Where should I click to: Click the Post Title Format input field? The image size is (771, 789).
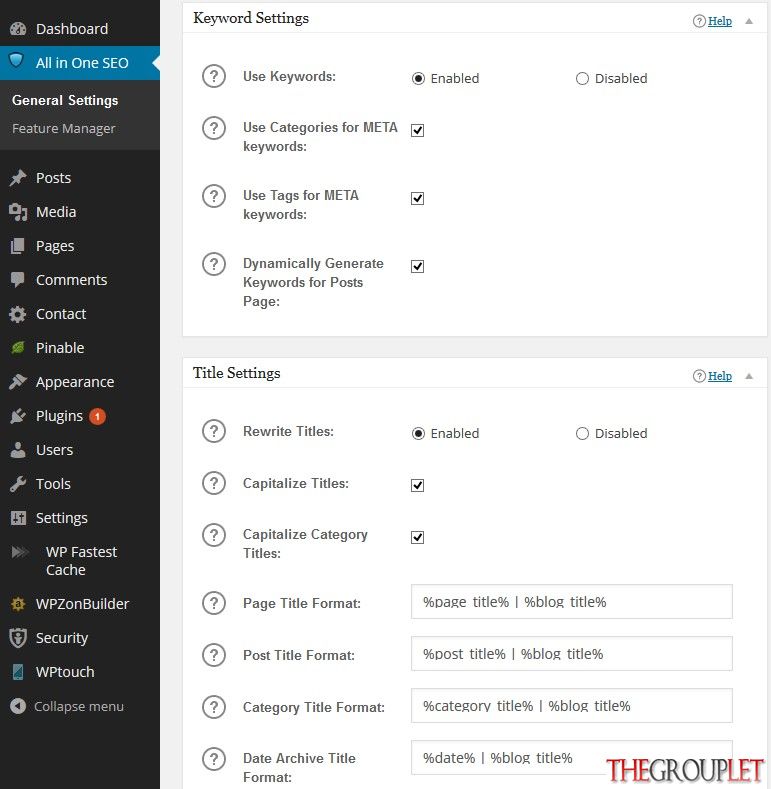click(572, 654)
